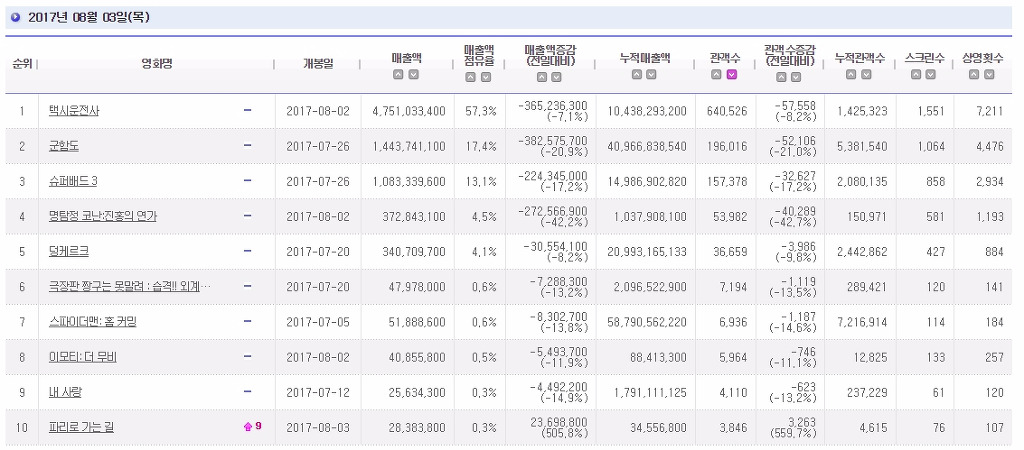Sort 관객수 column ascending with up arrow

pyautogui.click(x=716, y=74)
